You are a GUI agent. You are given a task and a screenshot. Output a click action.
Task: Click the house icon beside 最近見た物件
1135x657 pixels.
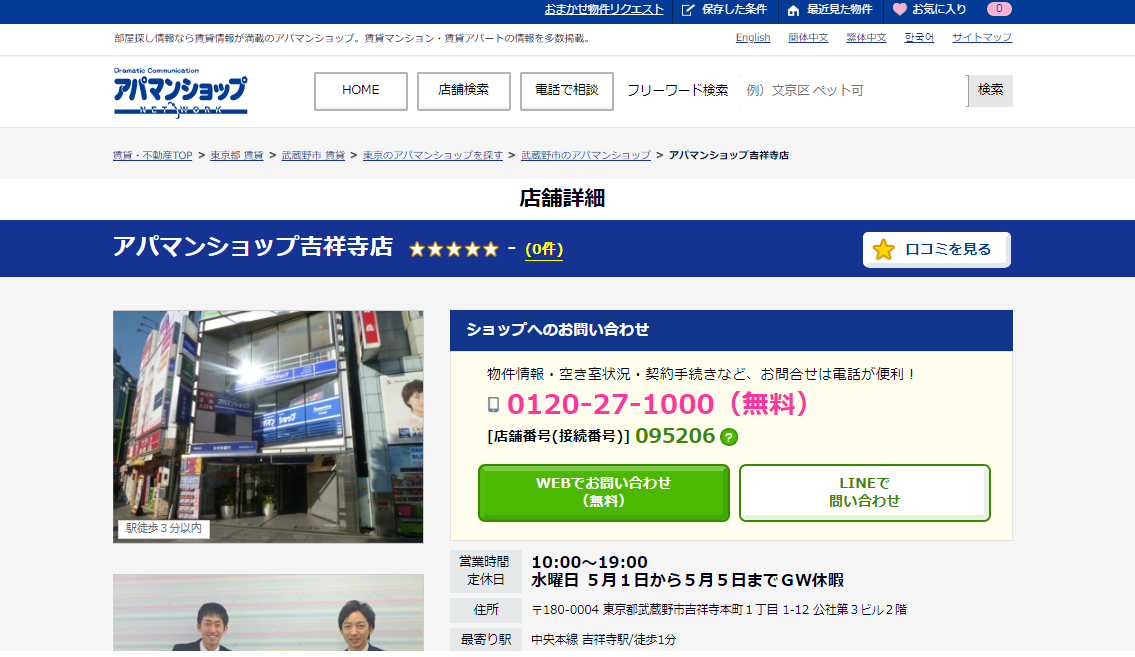[793, 10]
